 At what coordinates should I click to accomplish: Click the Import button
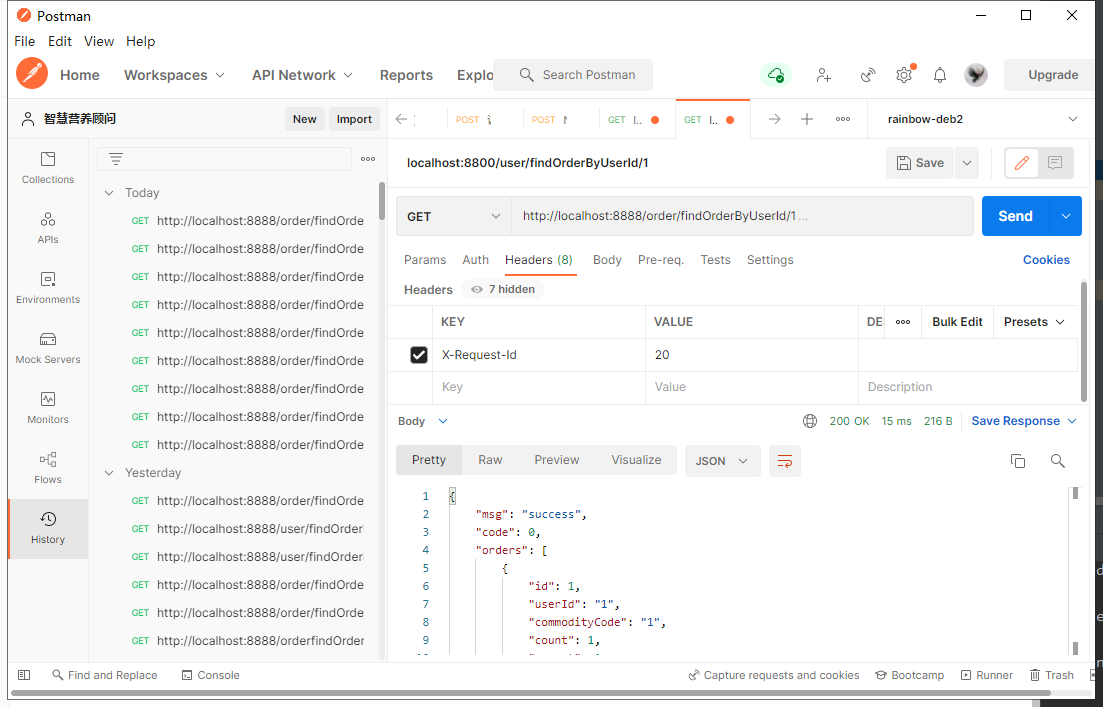tap(354, 119)
